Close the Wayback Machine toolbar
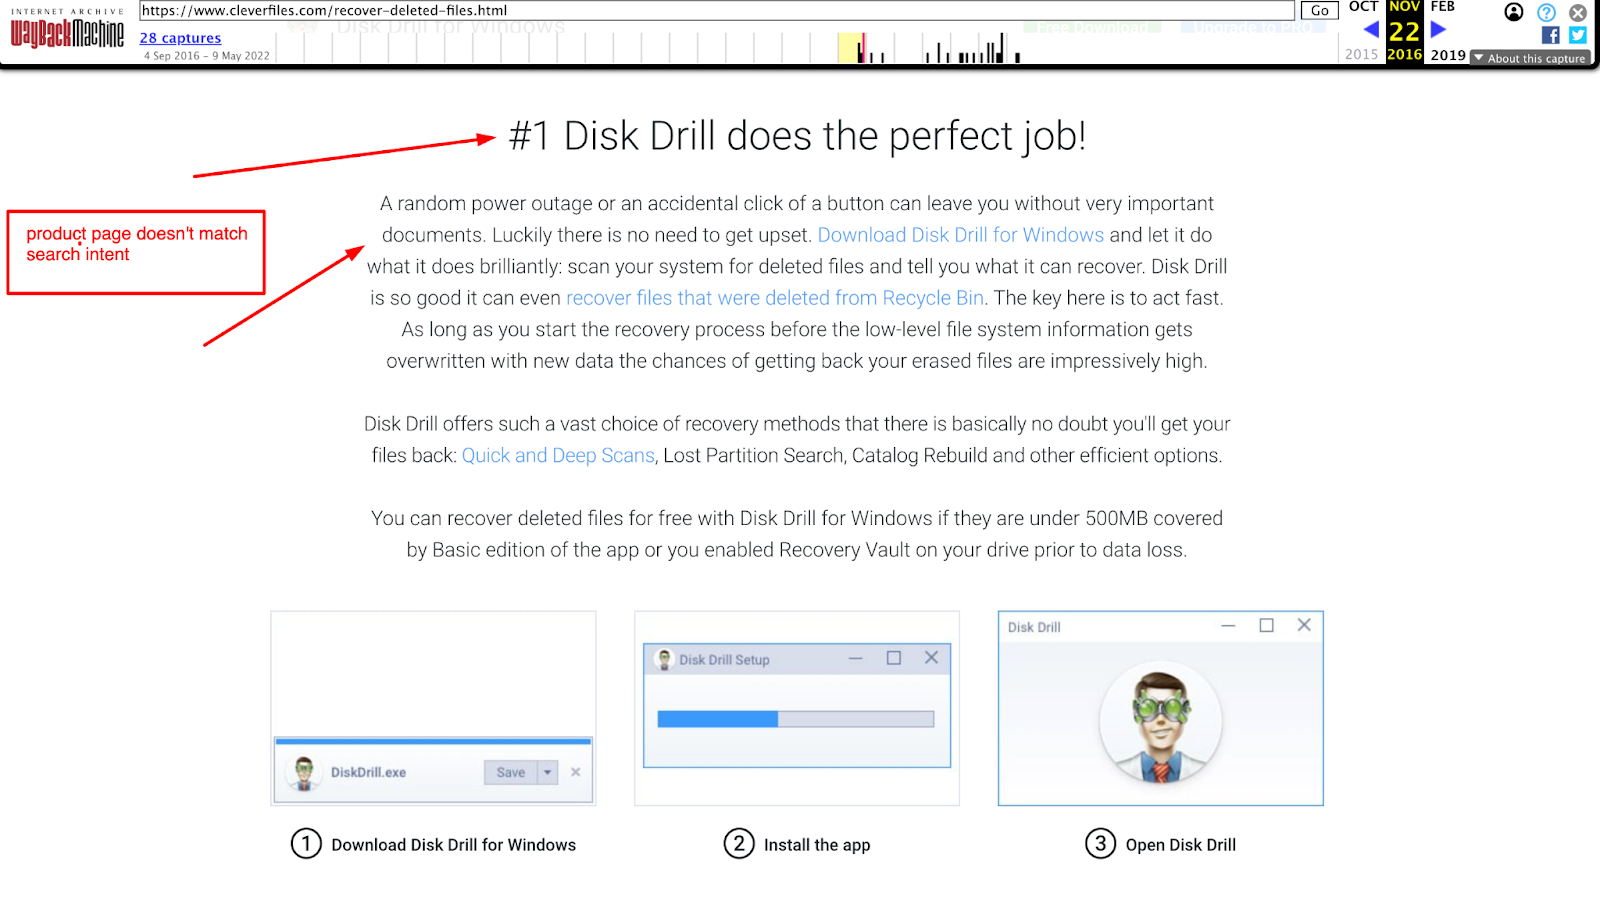1600x911 pixels. tap(1578, 12)
